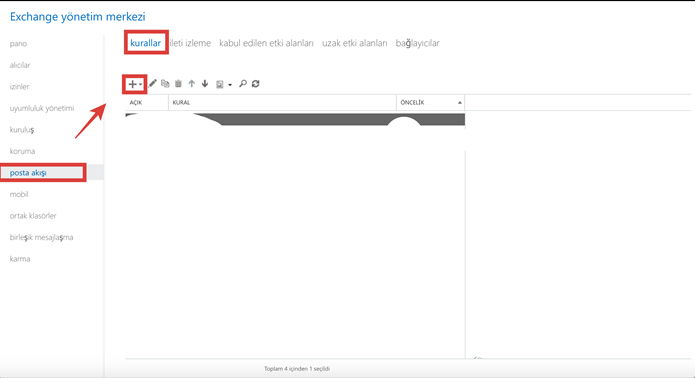Open alıcılar in the sidebar
The height and width of the screenshot is (378, 695).
click(x=20, y=65)
